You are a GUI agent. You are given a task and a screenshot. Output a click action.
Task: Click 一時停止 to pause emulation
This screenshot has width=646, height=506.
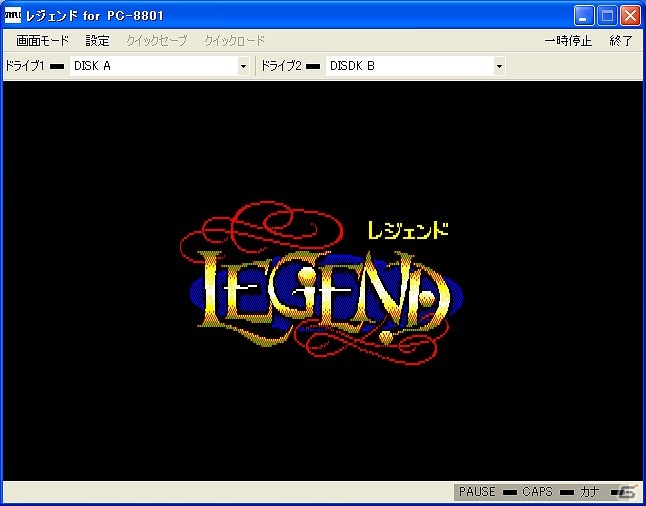click(x=569, y=41)
